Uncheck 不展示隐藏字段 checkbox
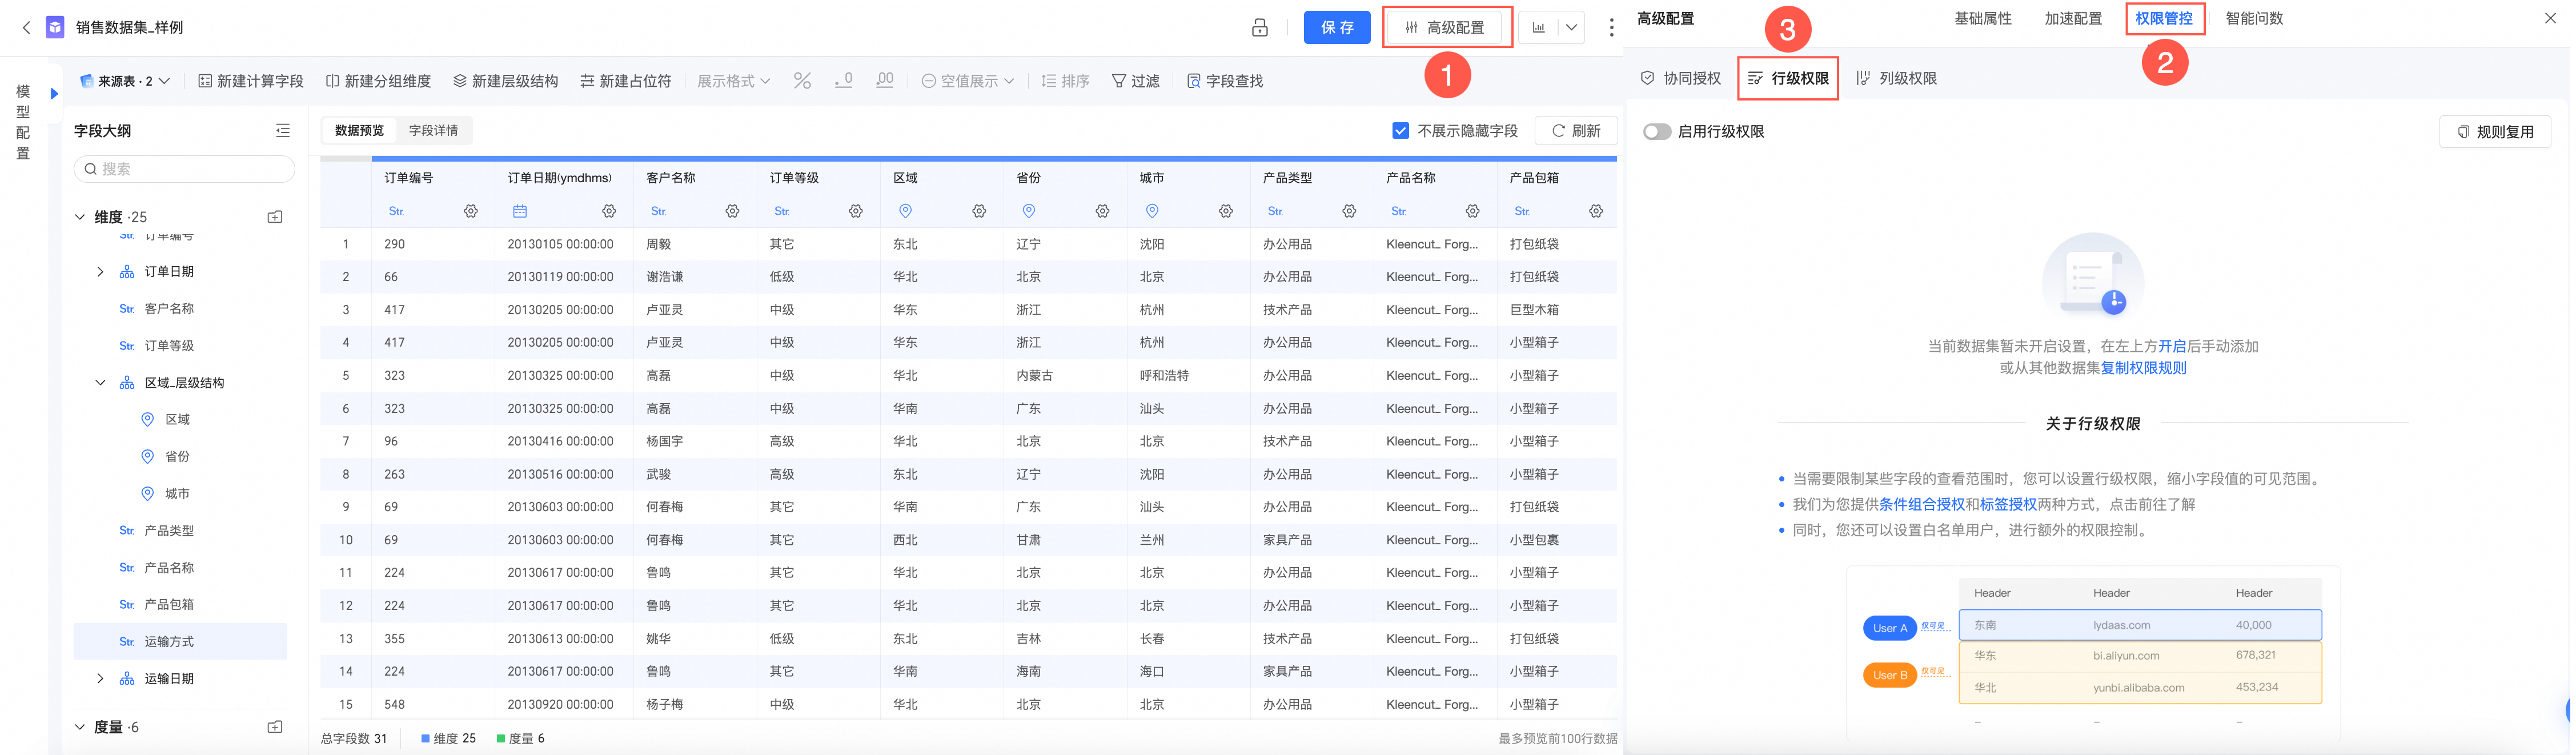The image size is (2576, 755). [1400, 131]
